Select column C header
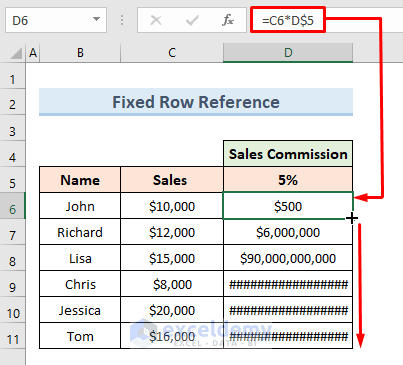Viewport: 403px width, 365px height. tap(172, 53)
